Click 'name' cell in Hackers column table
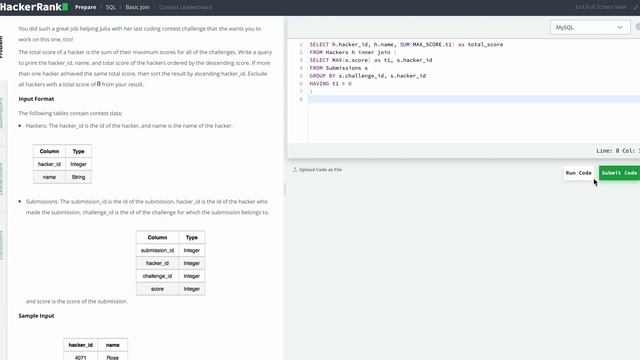The width and height of the screenshot is (640, 360). pyautogui.click(x=49, y=177)
